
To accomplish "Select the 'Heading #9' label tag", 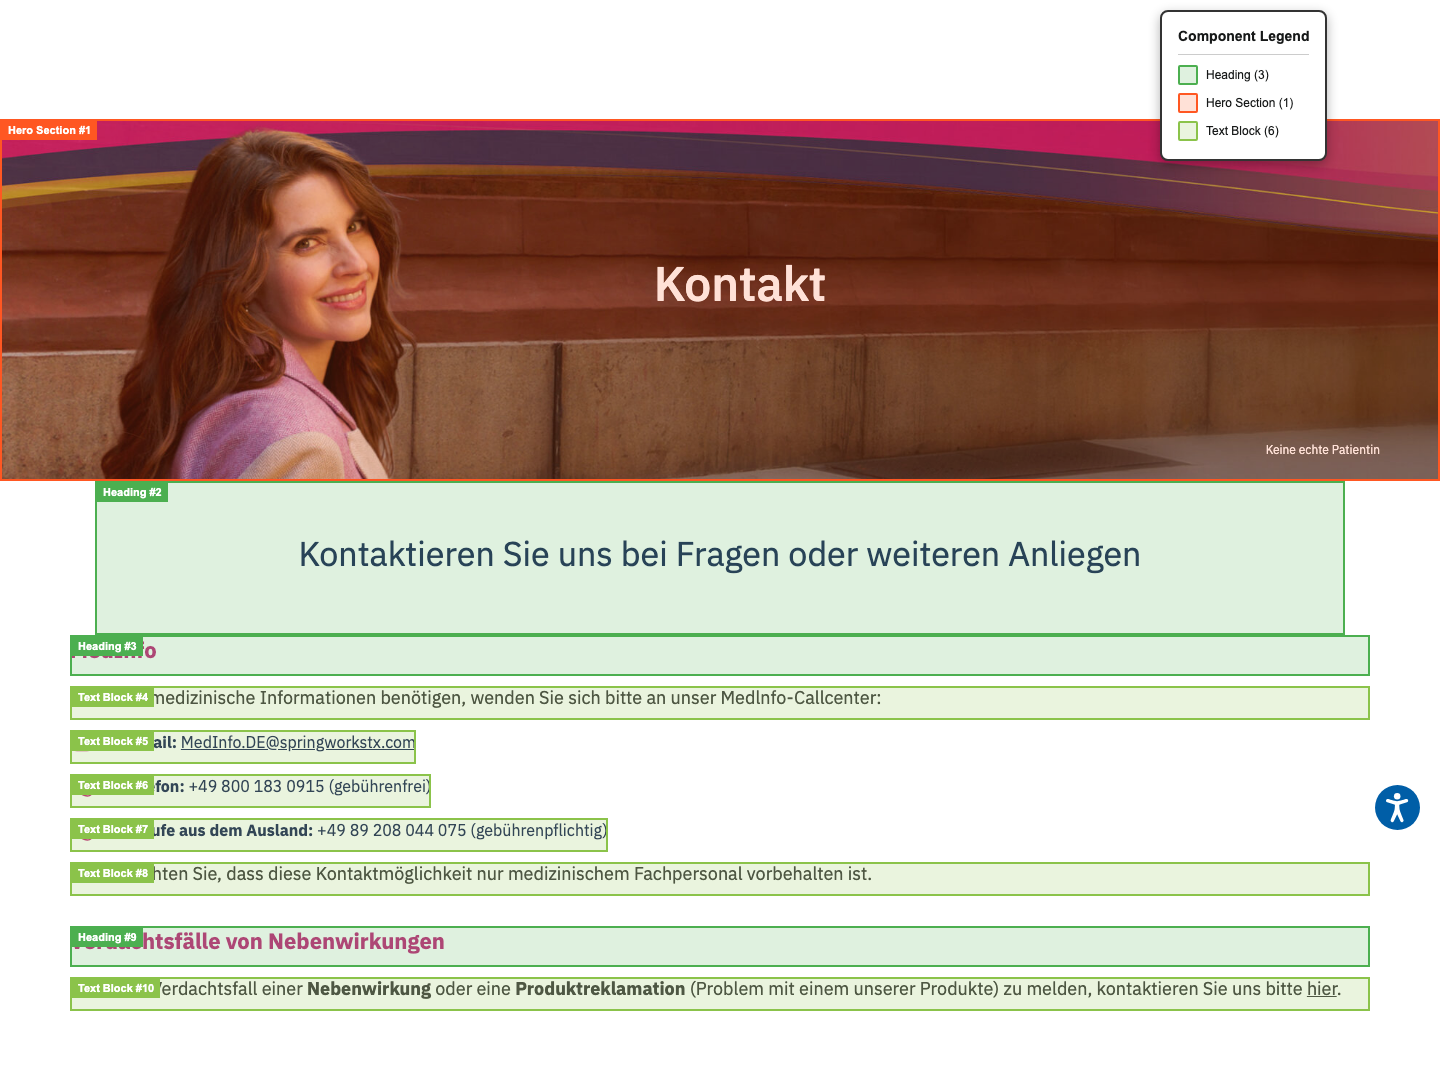I will tap(106, 937).
